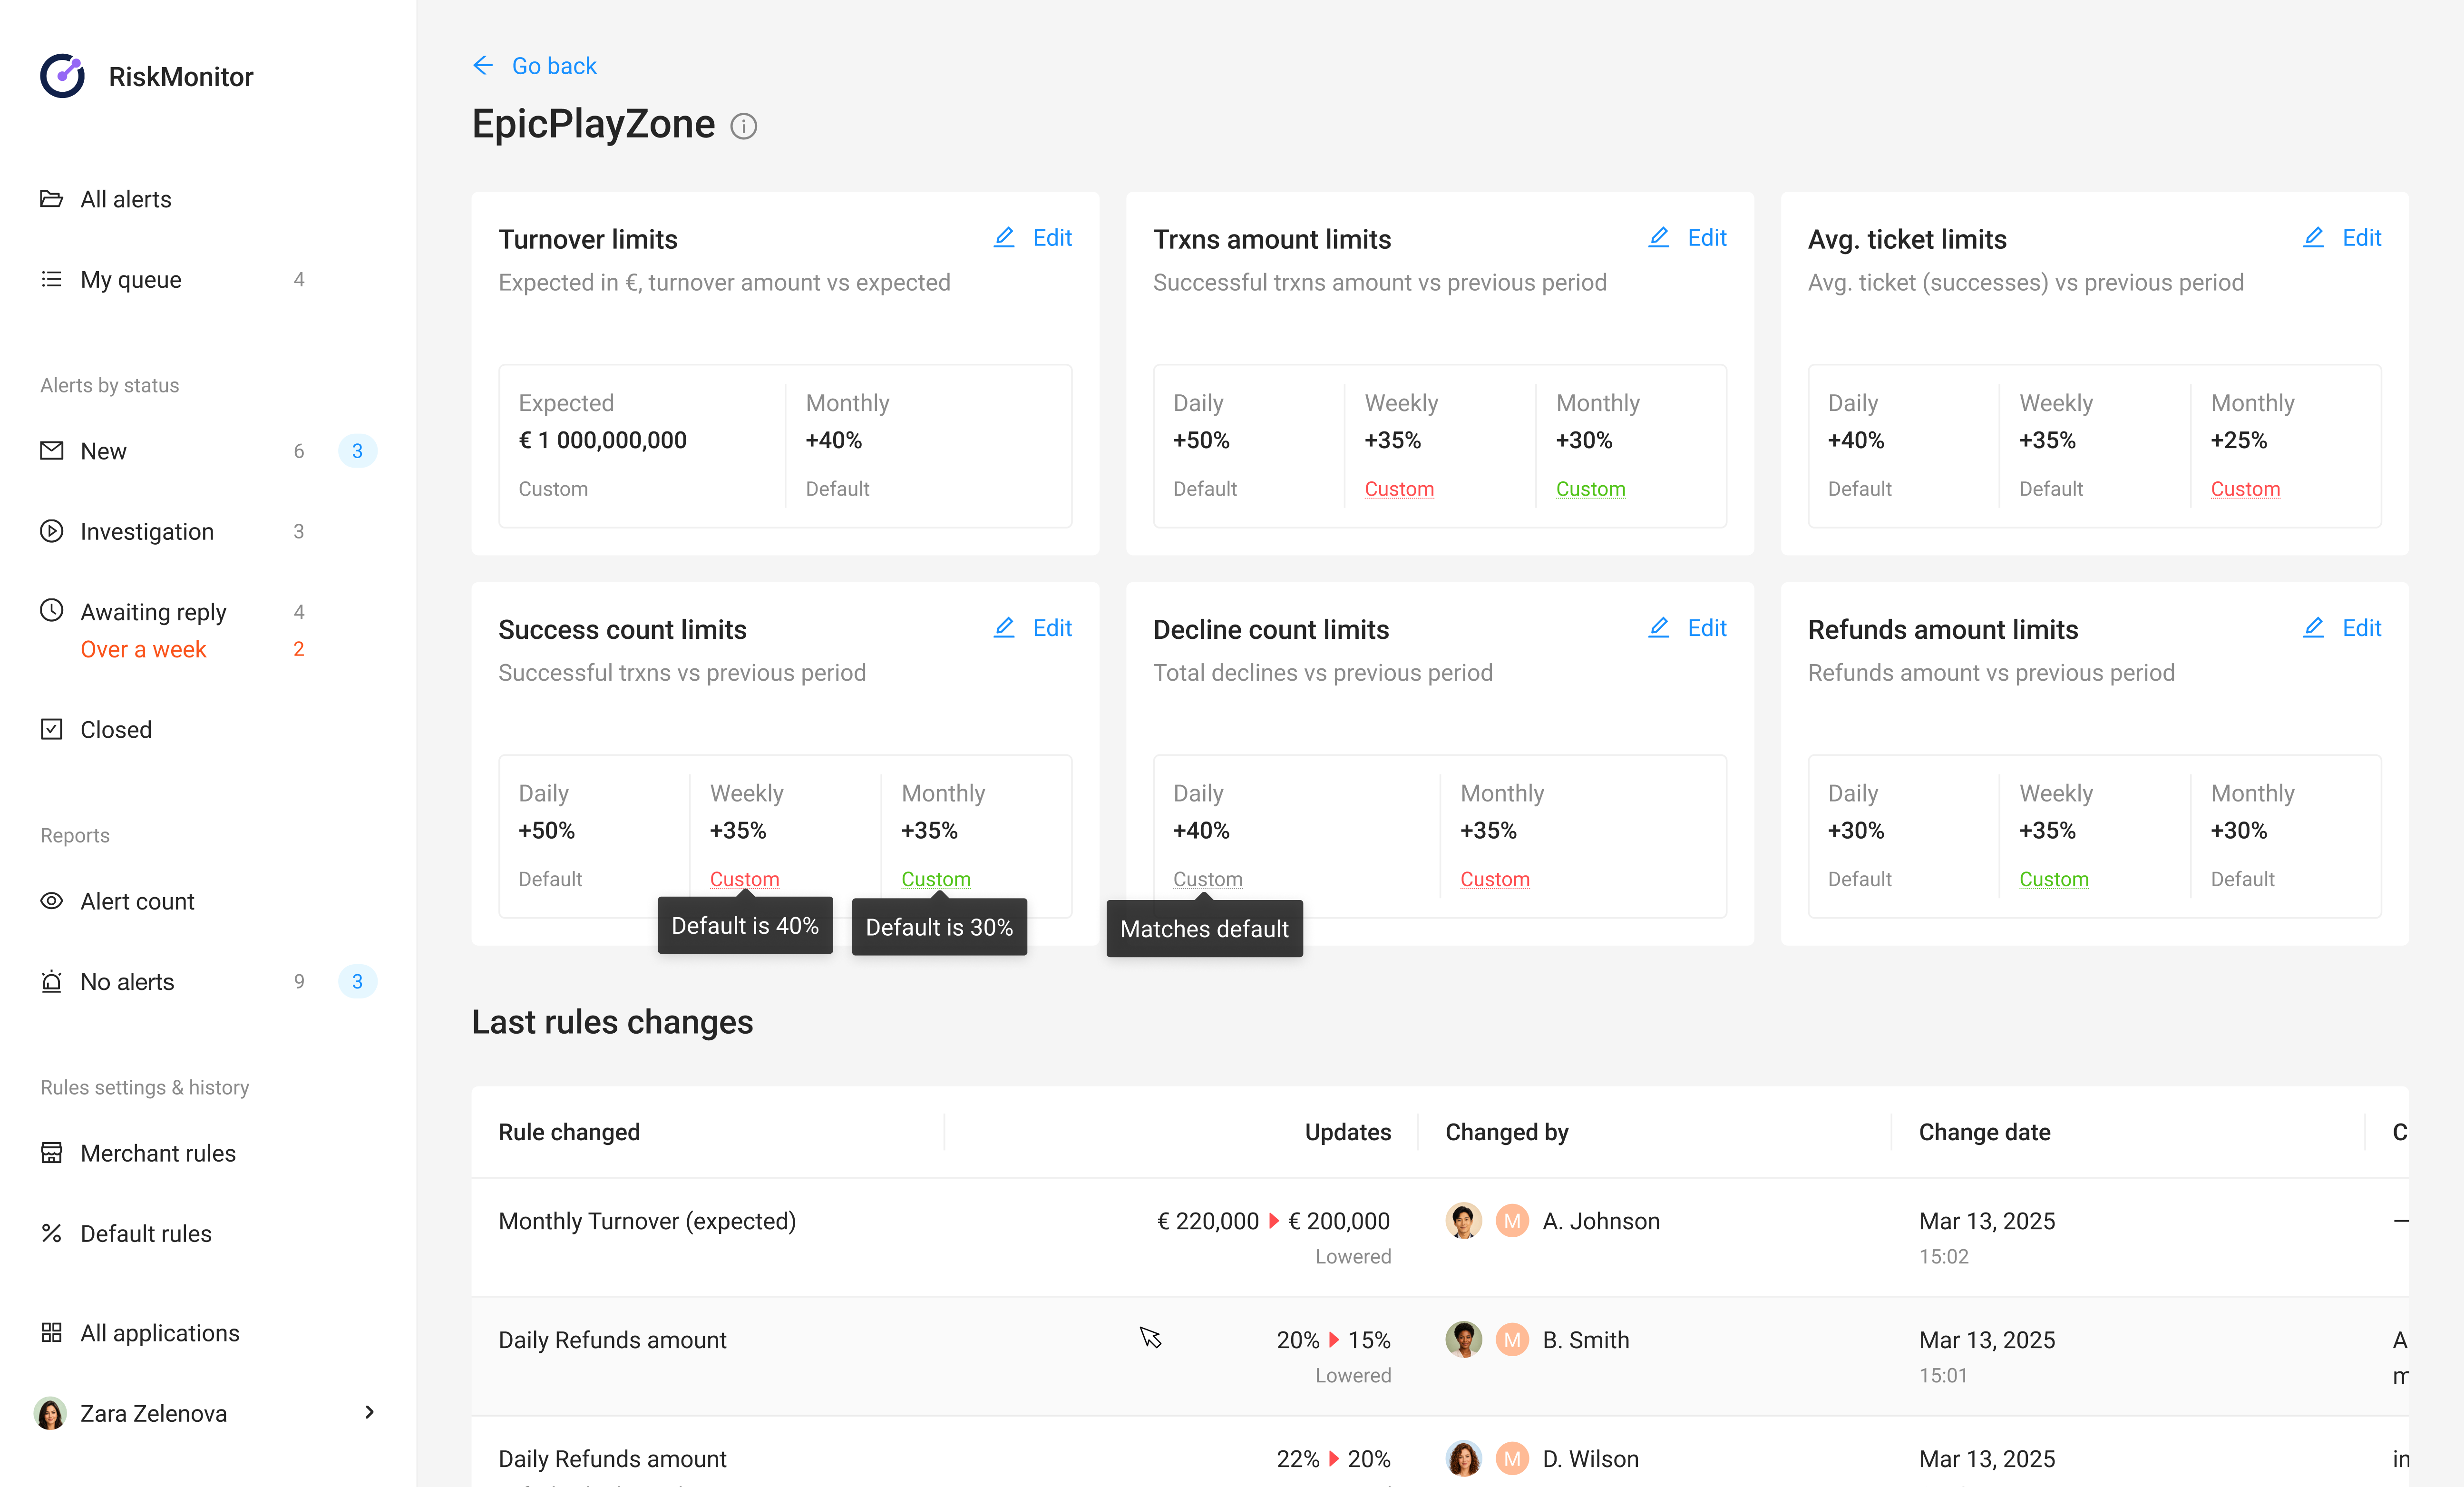Image resolution: width=2464 pixels, height=1487 pixels.
Task: Click the blue 3 badge next to New
Action: 357,451
